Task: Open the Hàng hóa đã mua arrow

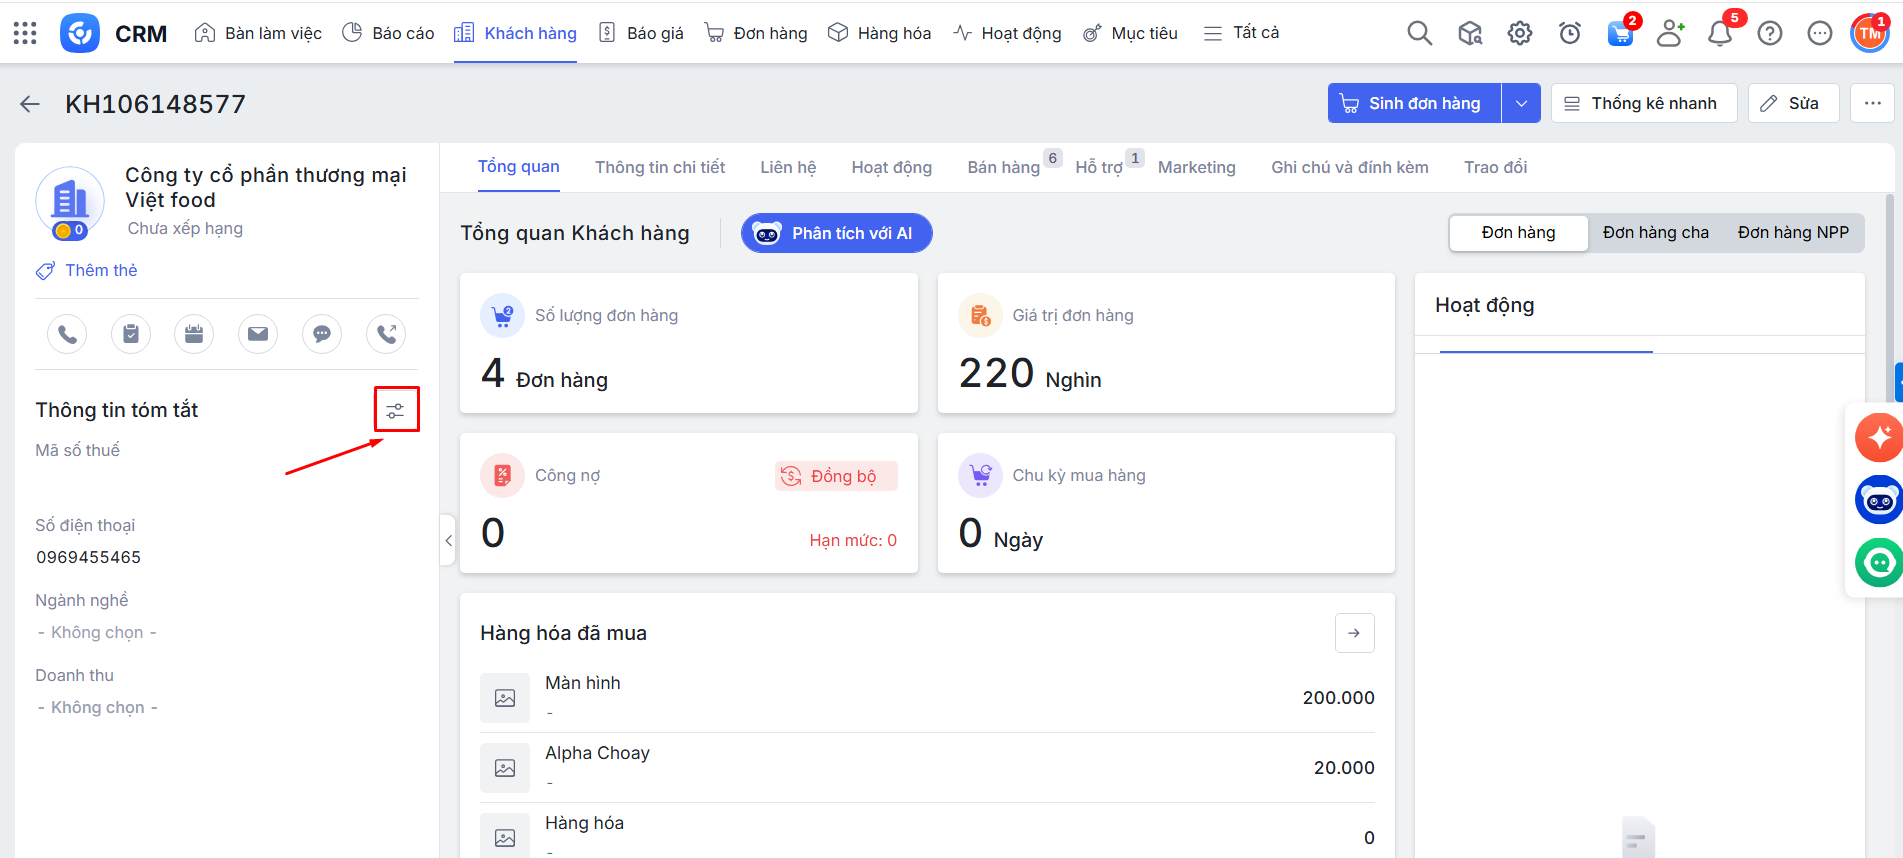Action: pos(1354,633)
